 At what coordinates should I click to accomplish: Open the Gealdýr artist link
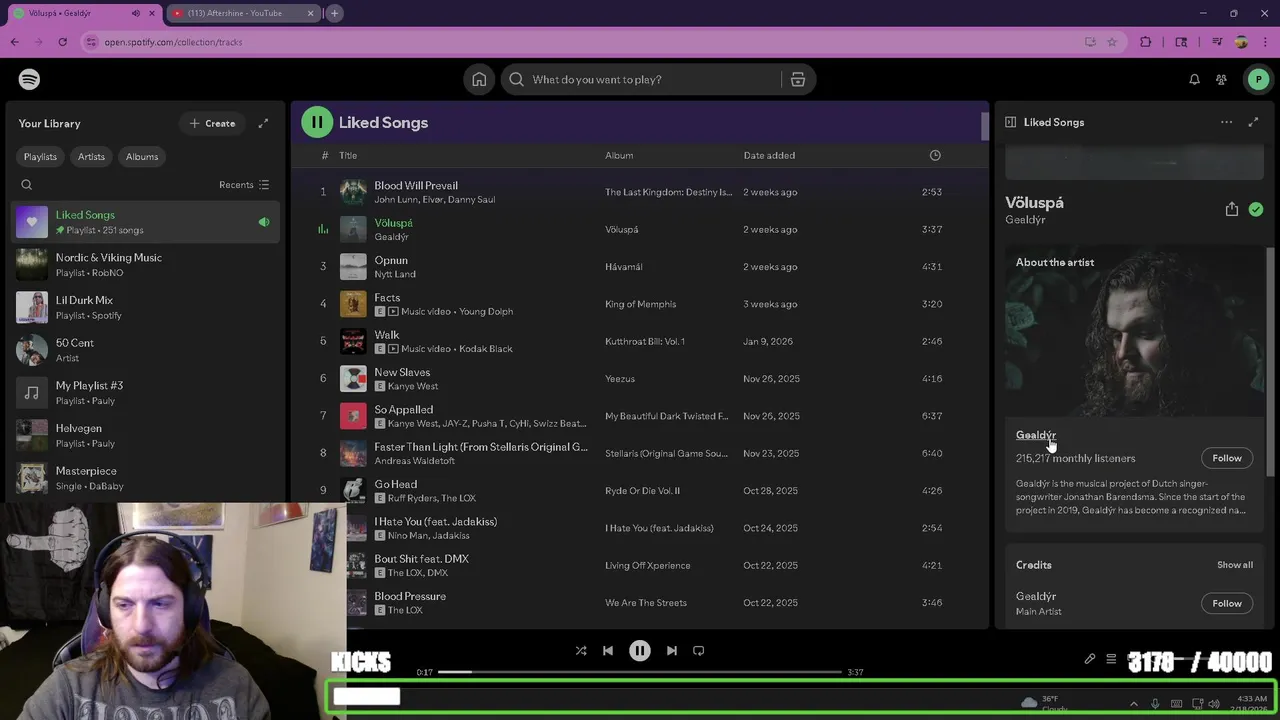pyautogui.click(x=1036, y=435)
